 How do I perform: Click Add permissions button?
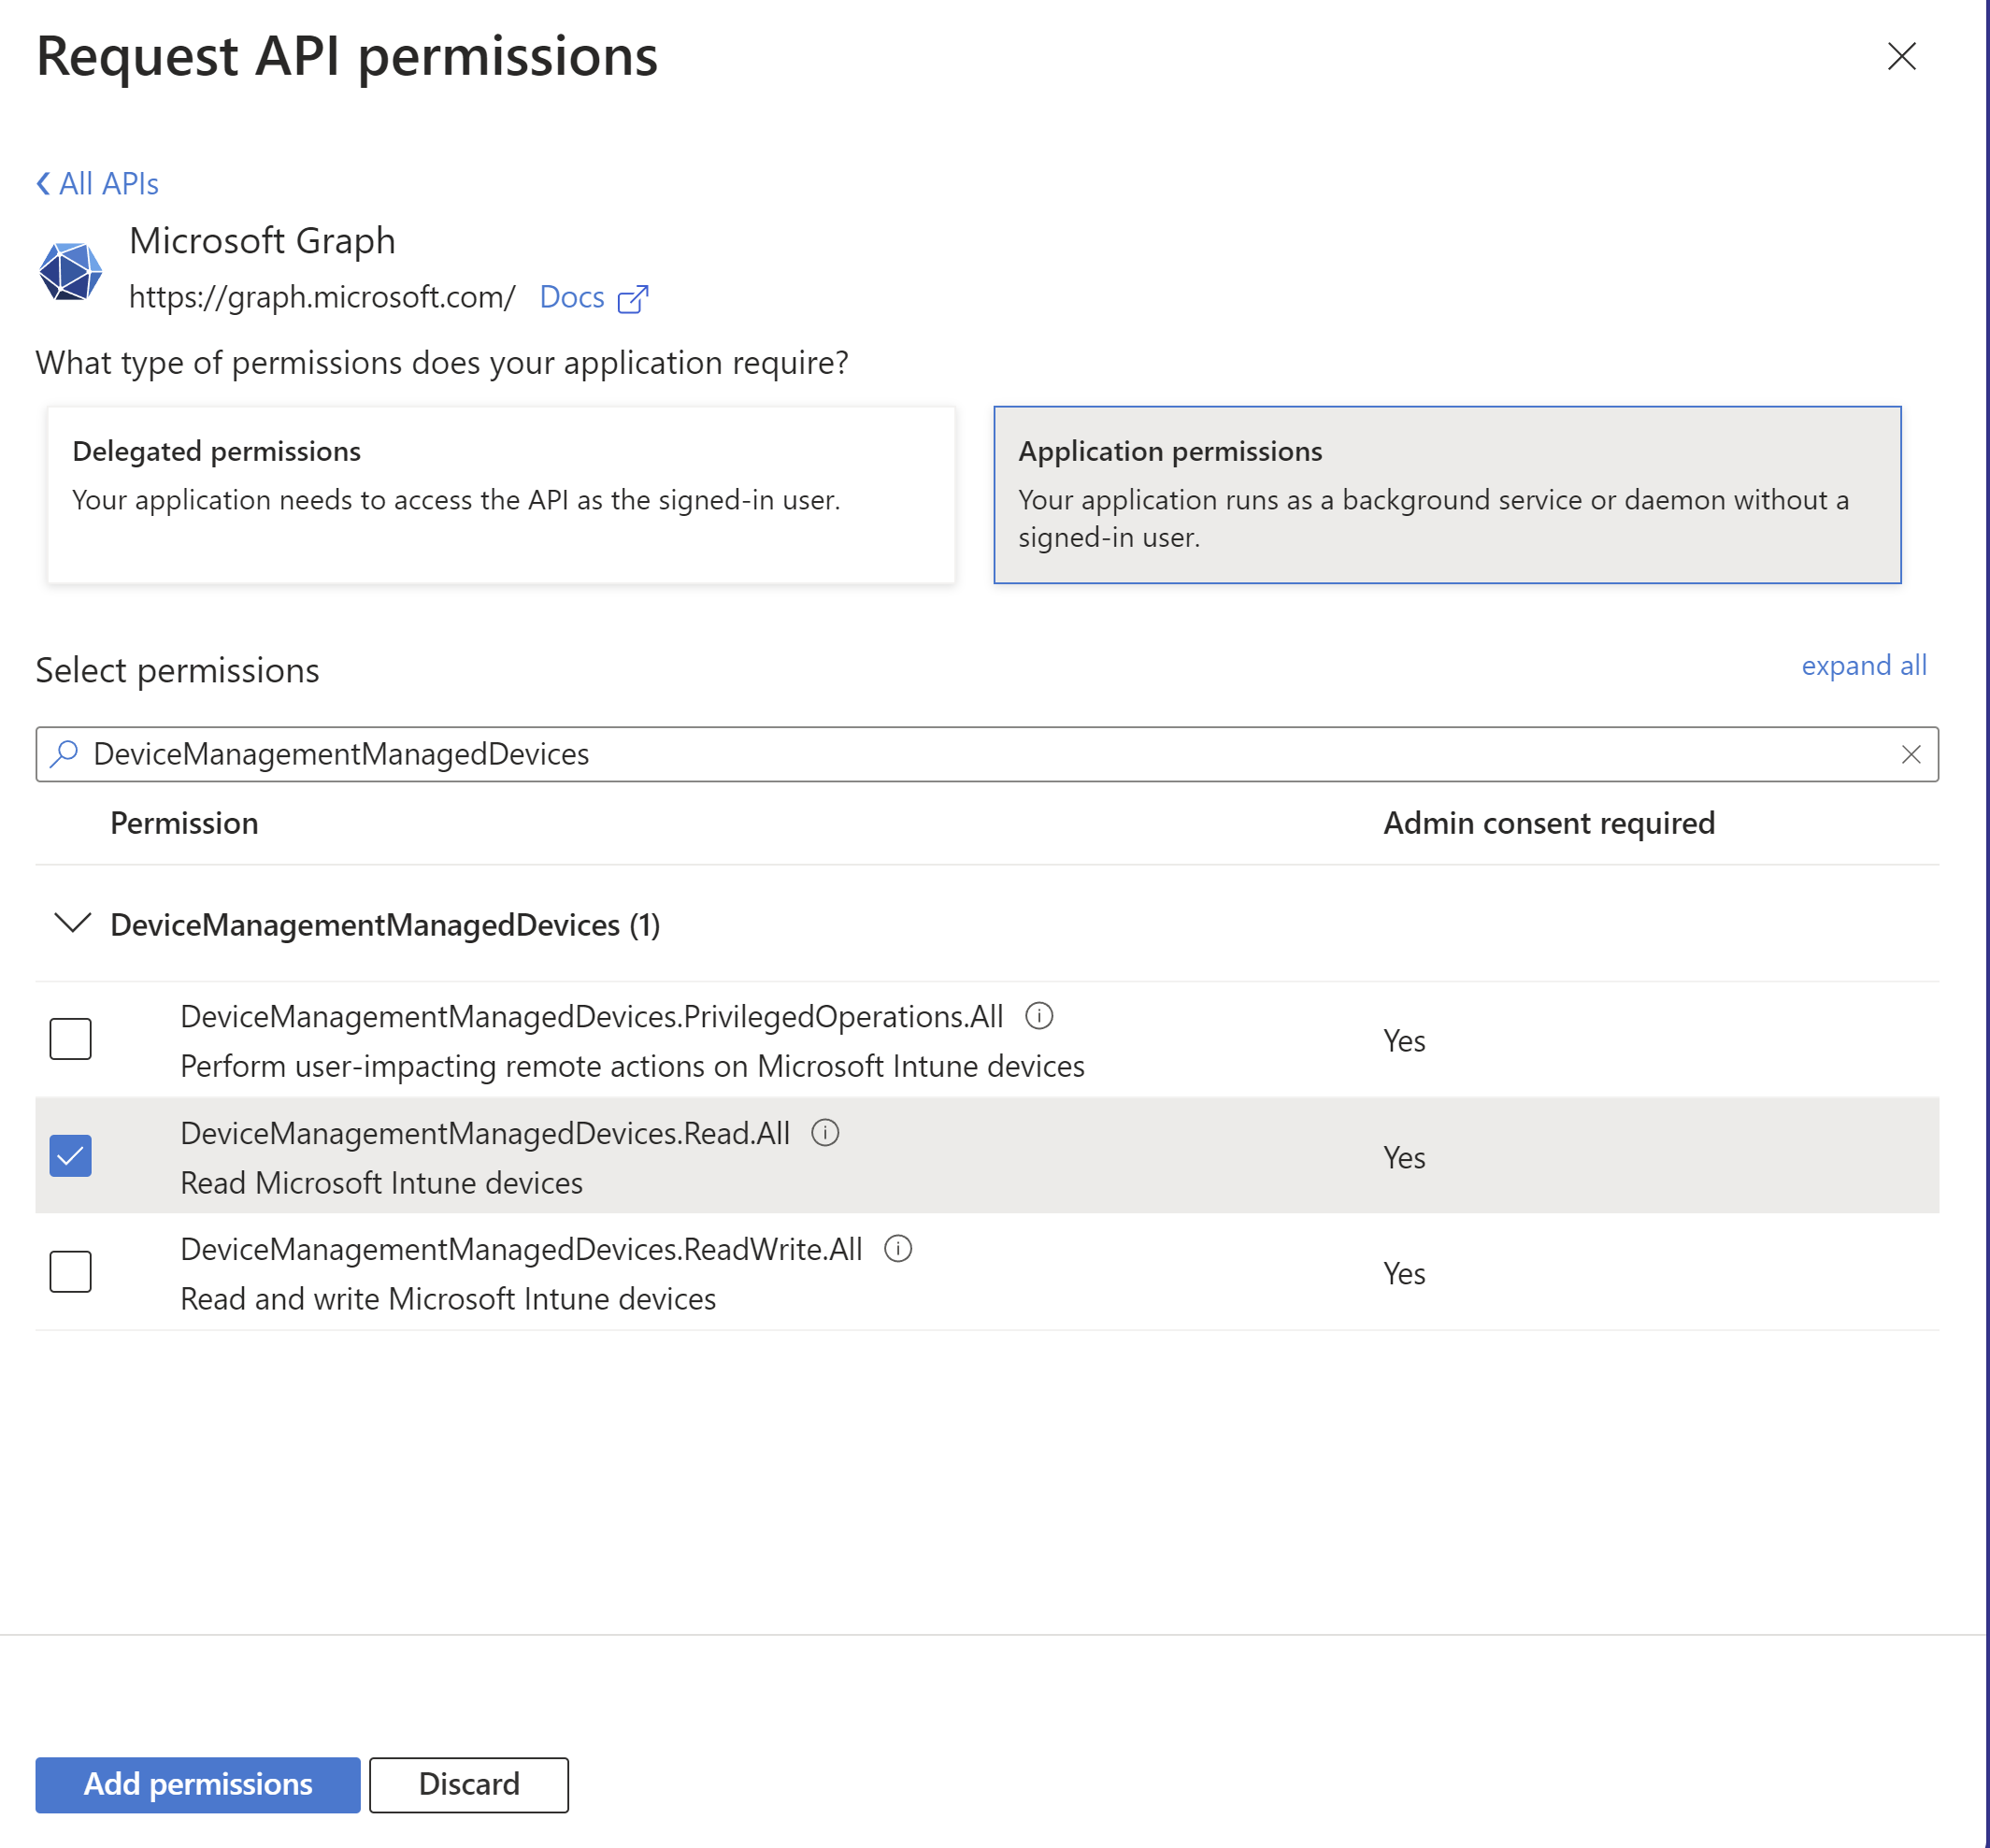click(x=198, y=1785)
